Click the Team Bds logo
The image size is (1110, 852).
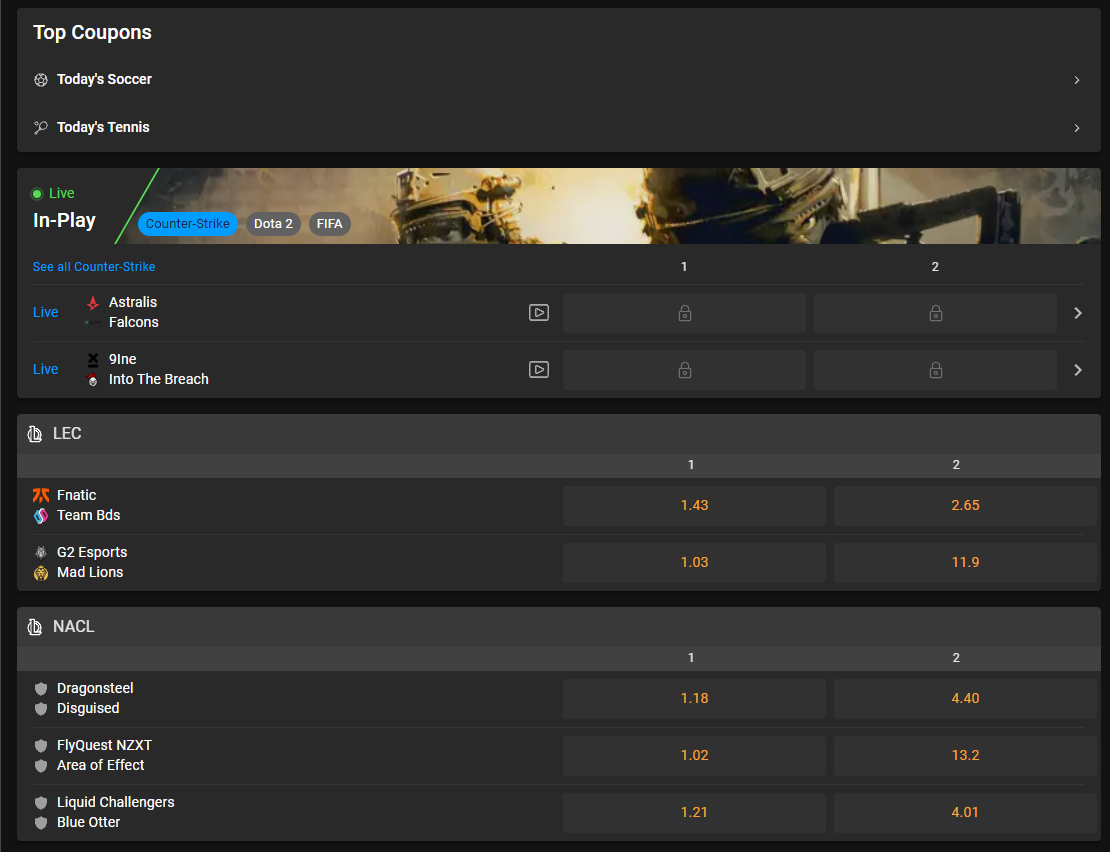[41, 516]
